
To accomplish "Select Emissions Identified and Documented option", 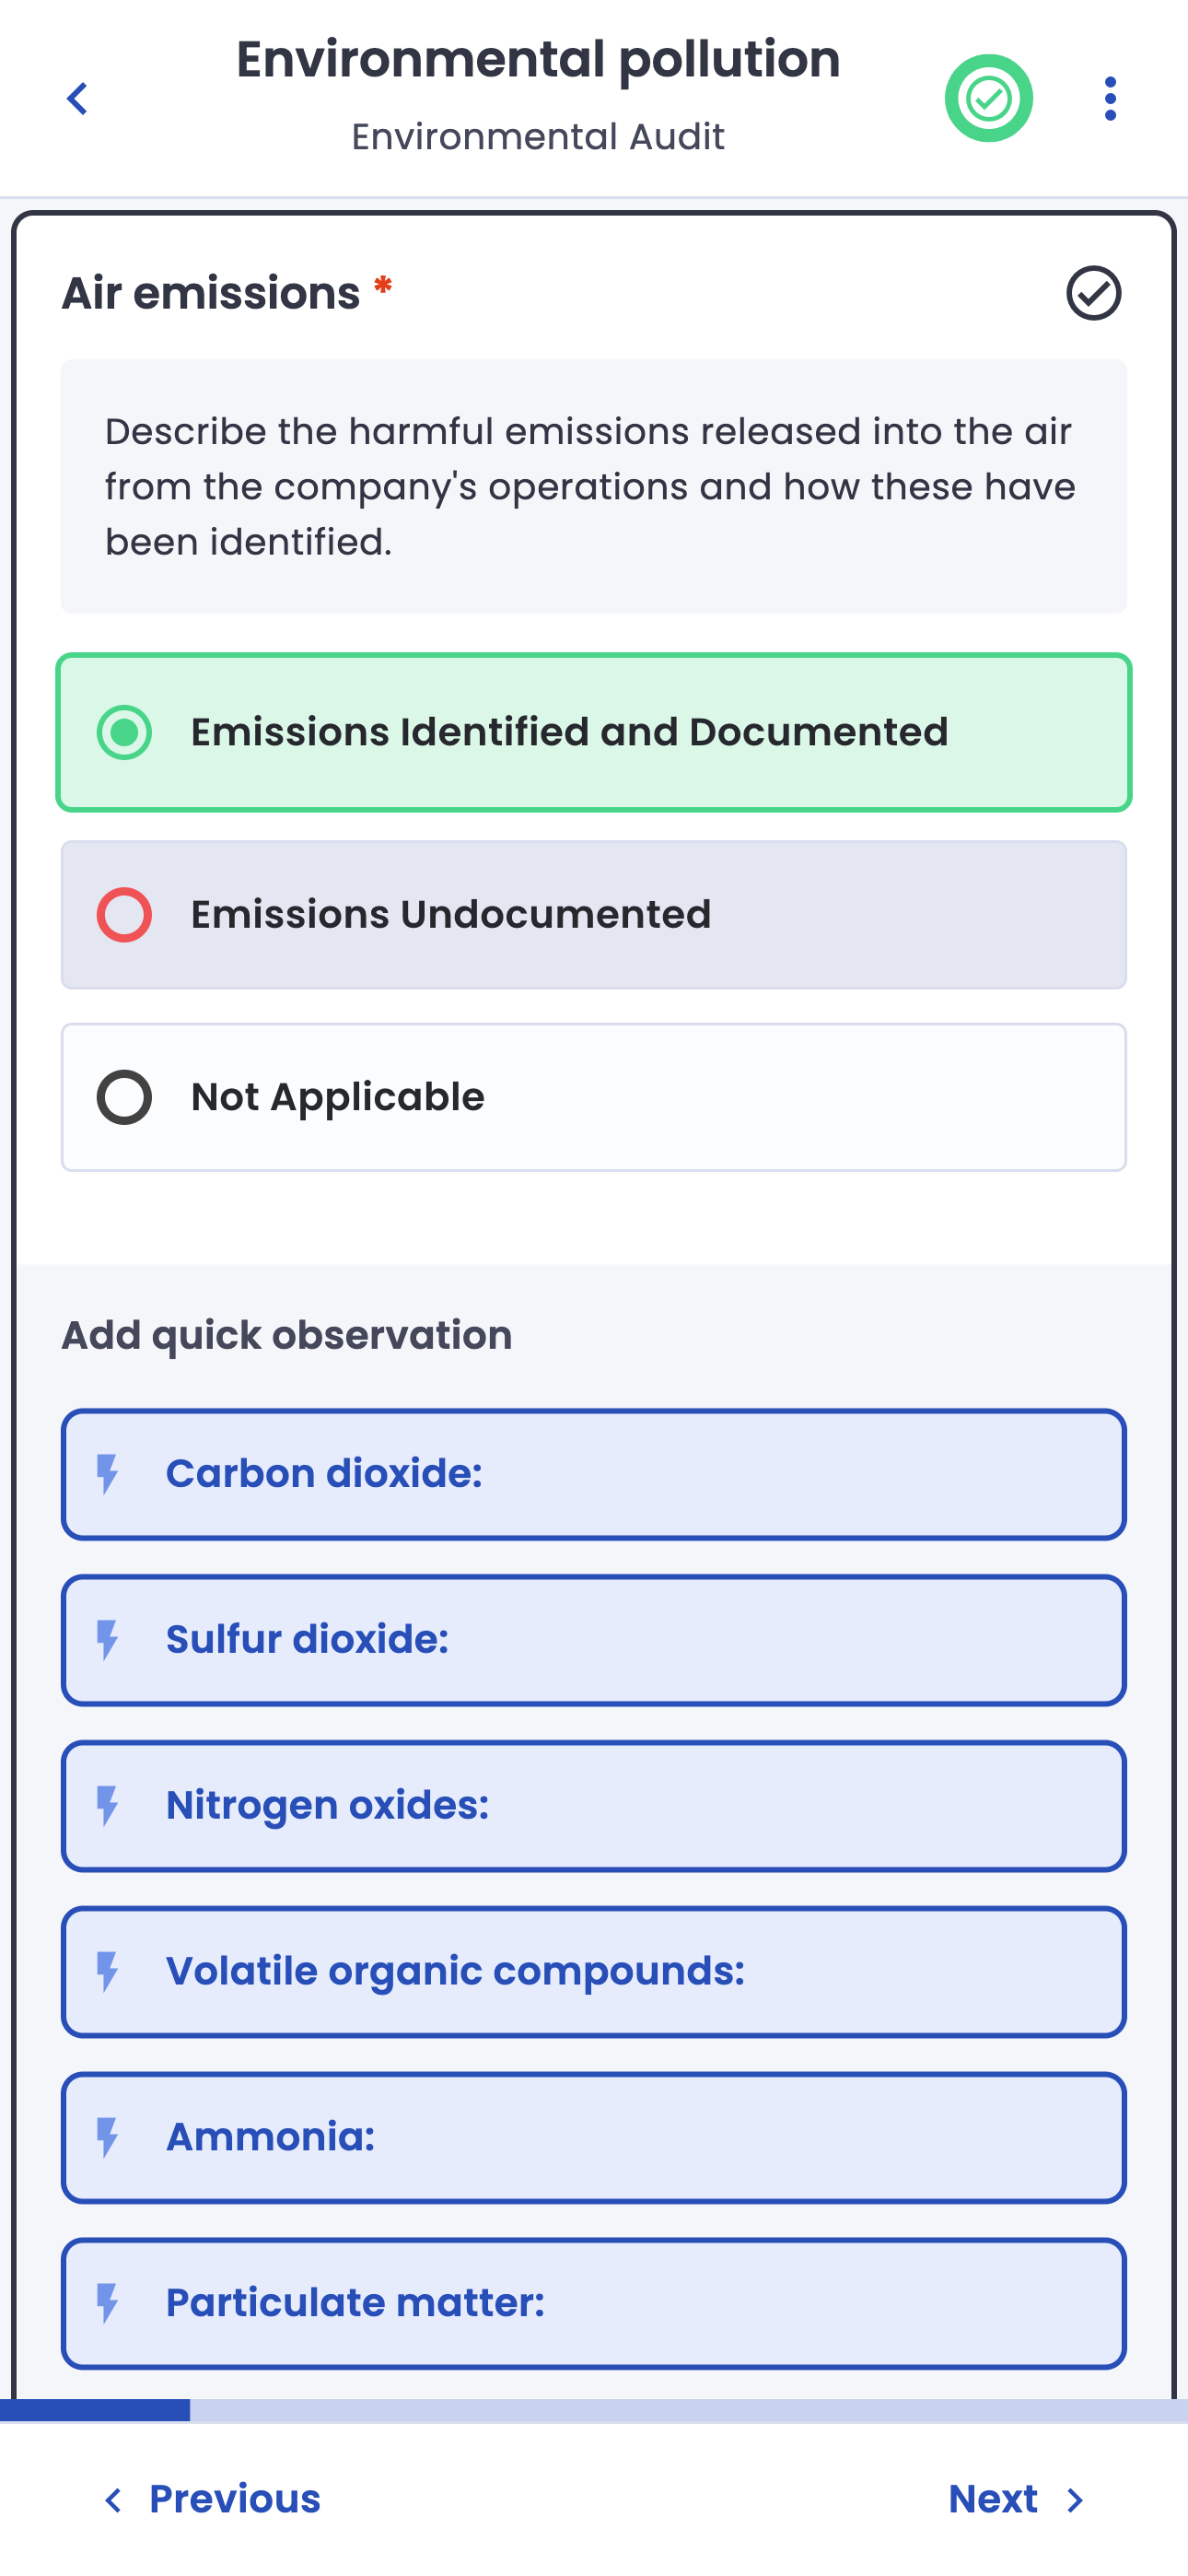I will pyautogui.click(x=593, y=732).
